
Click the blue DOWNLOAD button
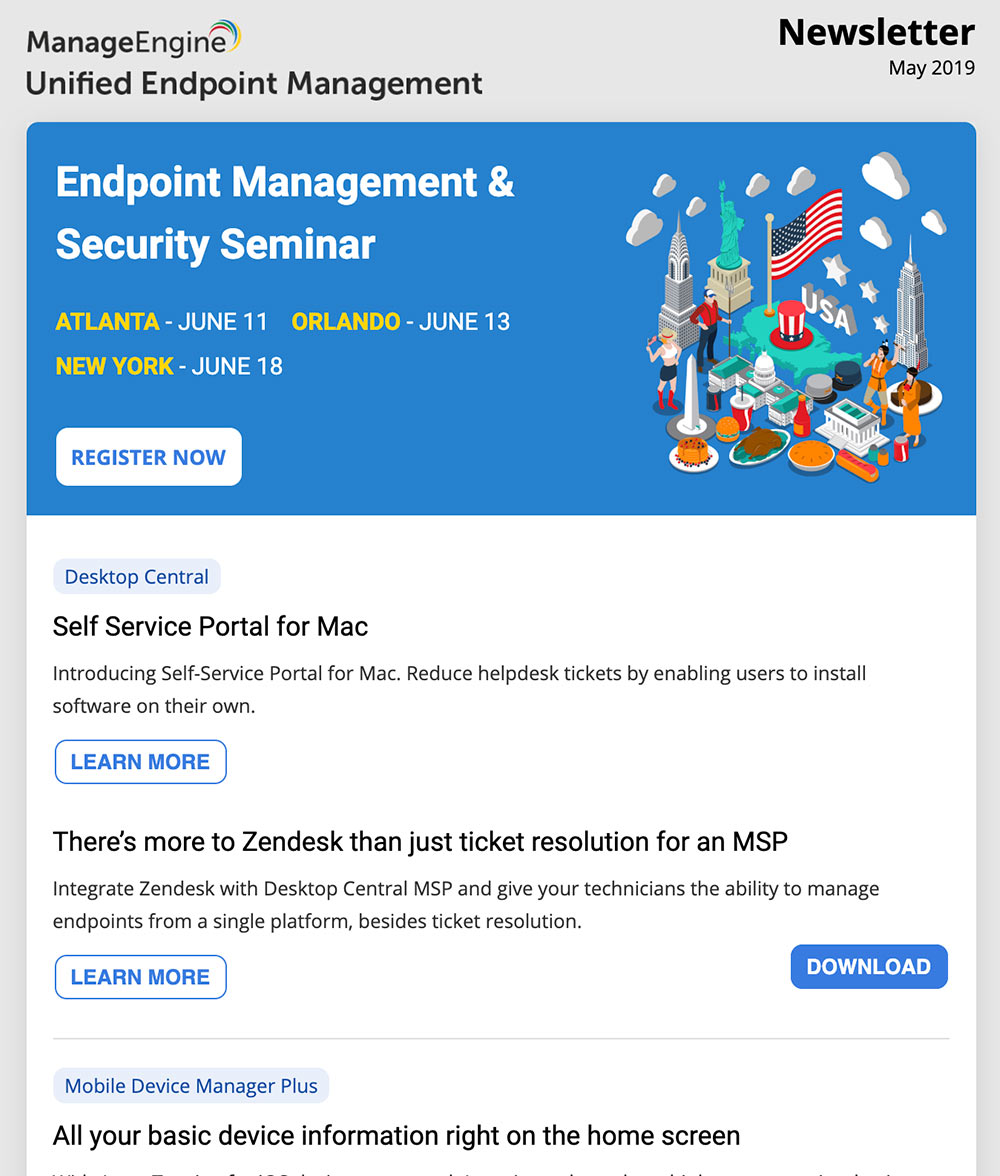[x=869, y=966]
